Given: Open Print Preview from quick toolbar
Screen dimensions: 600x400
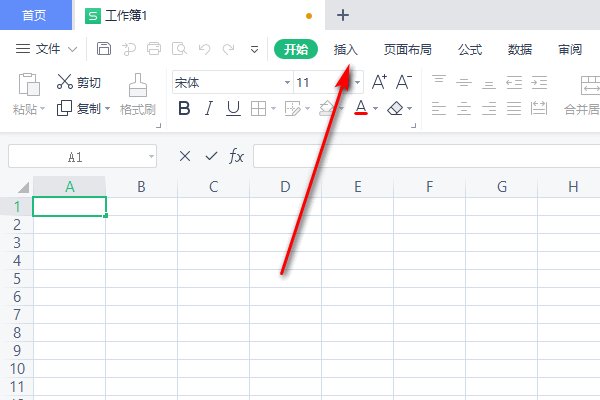Looking at the screenshot, I should pyautogui.click(x=179, y=49).
